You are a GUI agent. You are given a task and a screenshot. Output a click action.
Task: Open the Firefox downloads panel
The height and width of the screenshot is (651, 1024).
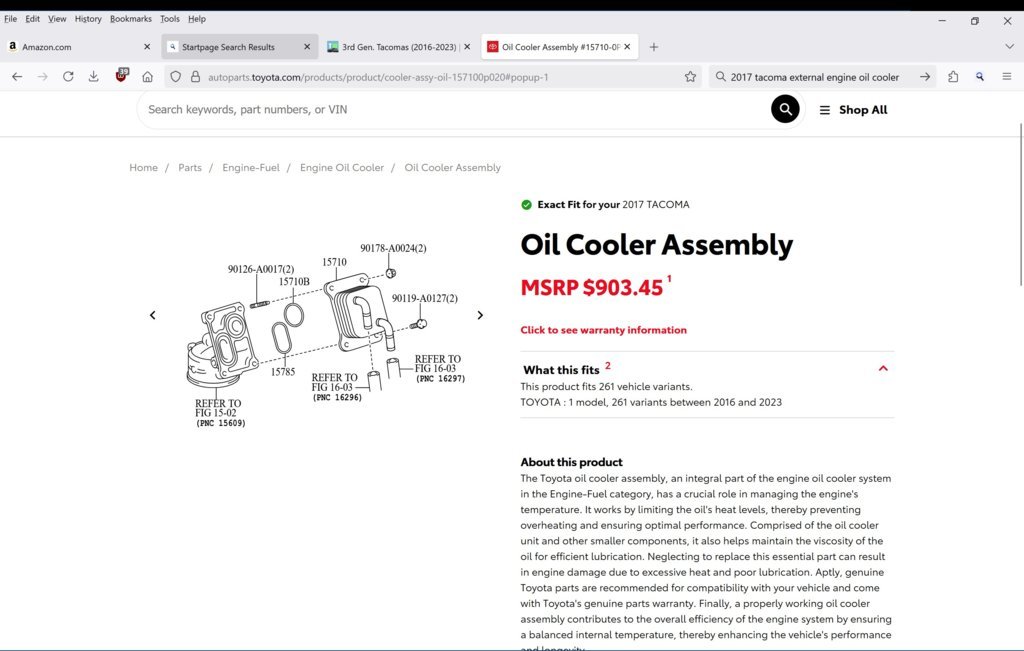click(93, 77)
